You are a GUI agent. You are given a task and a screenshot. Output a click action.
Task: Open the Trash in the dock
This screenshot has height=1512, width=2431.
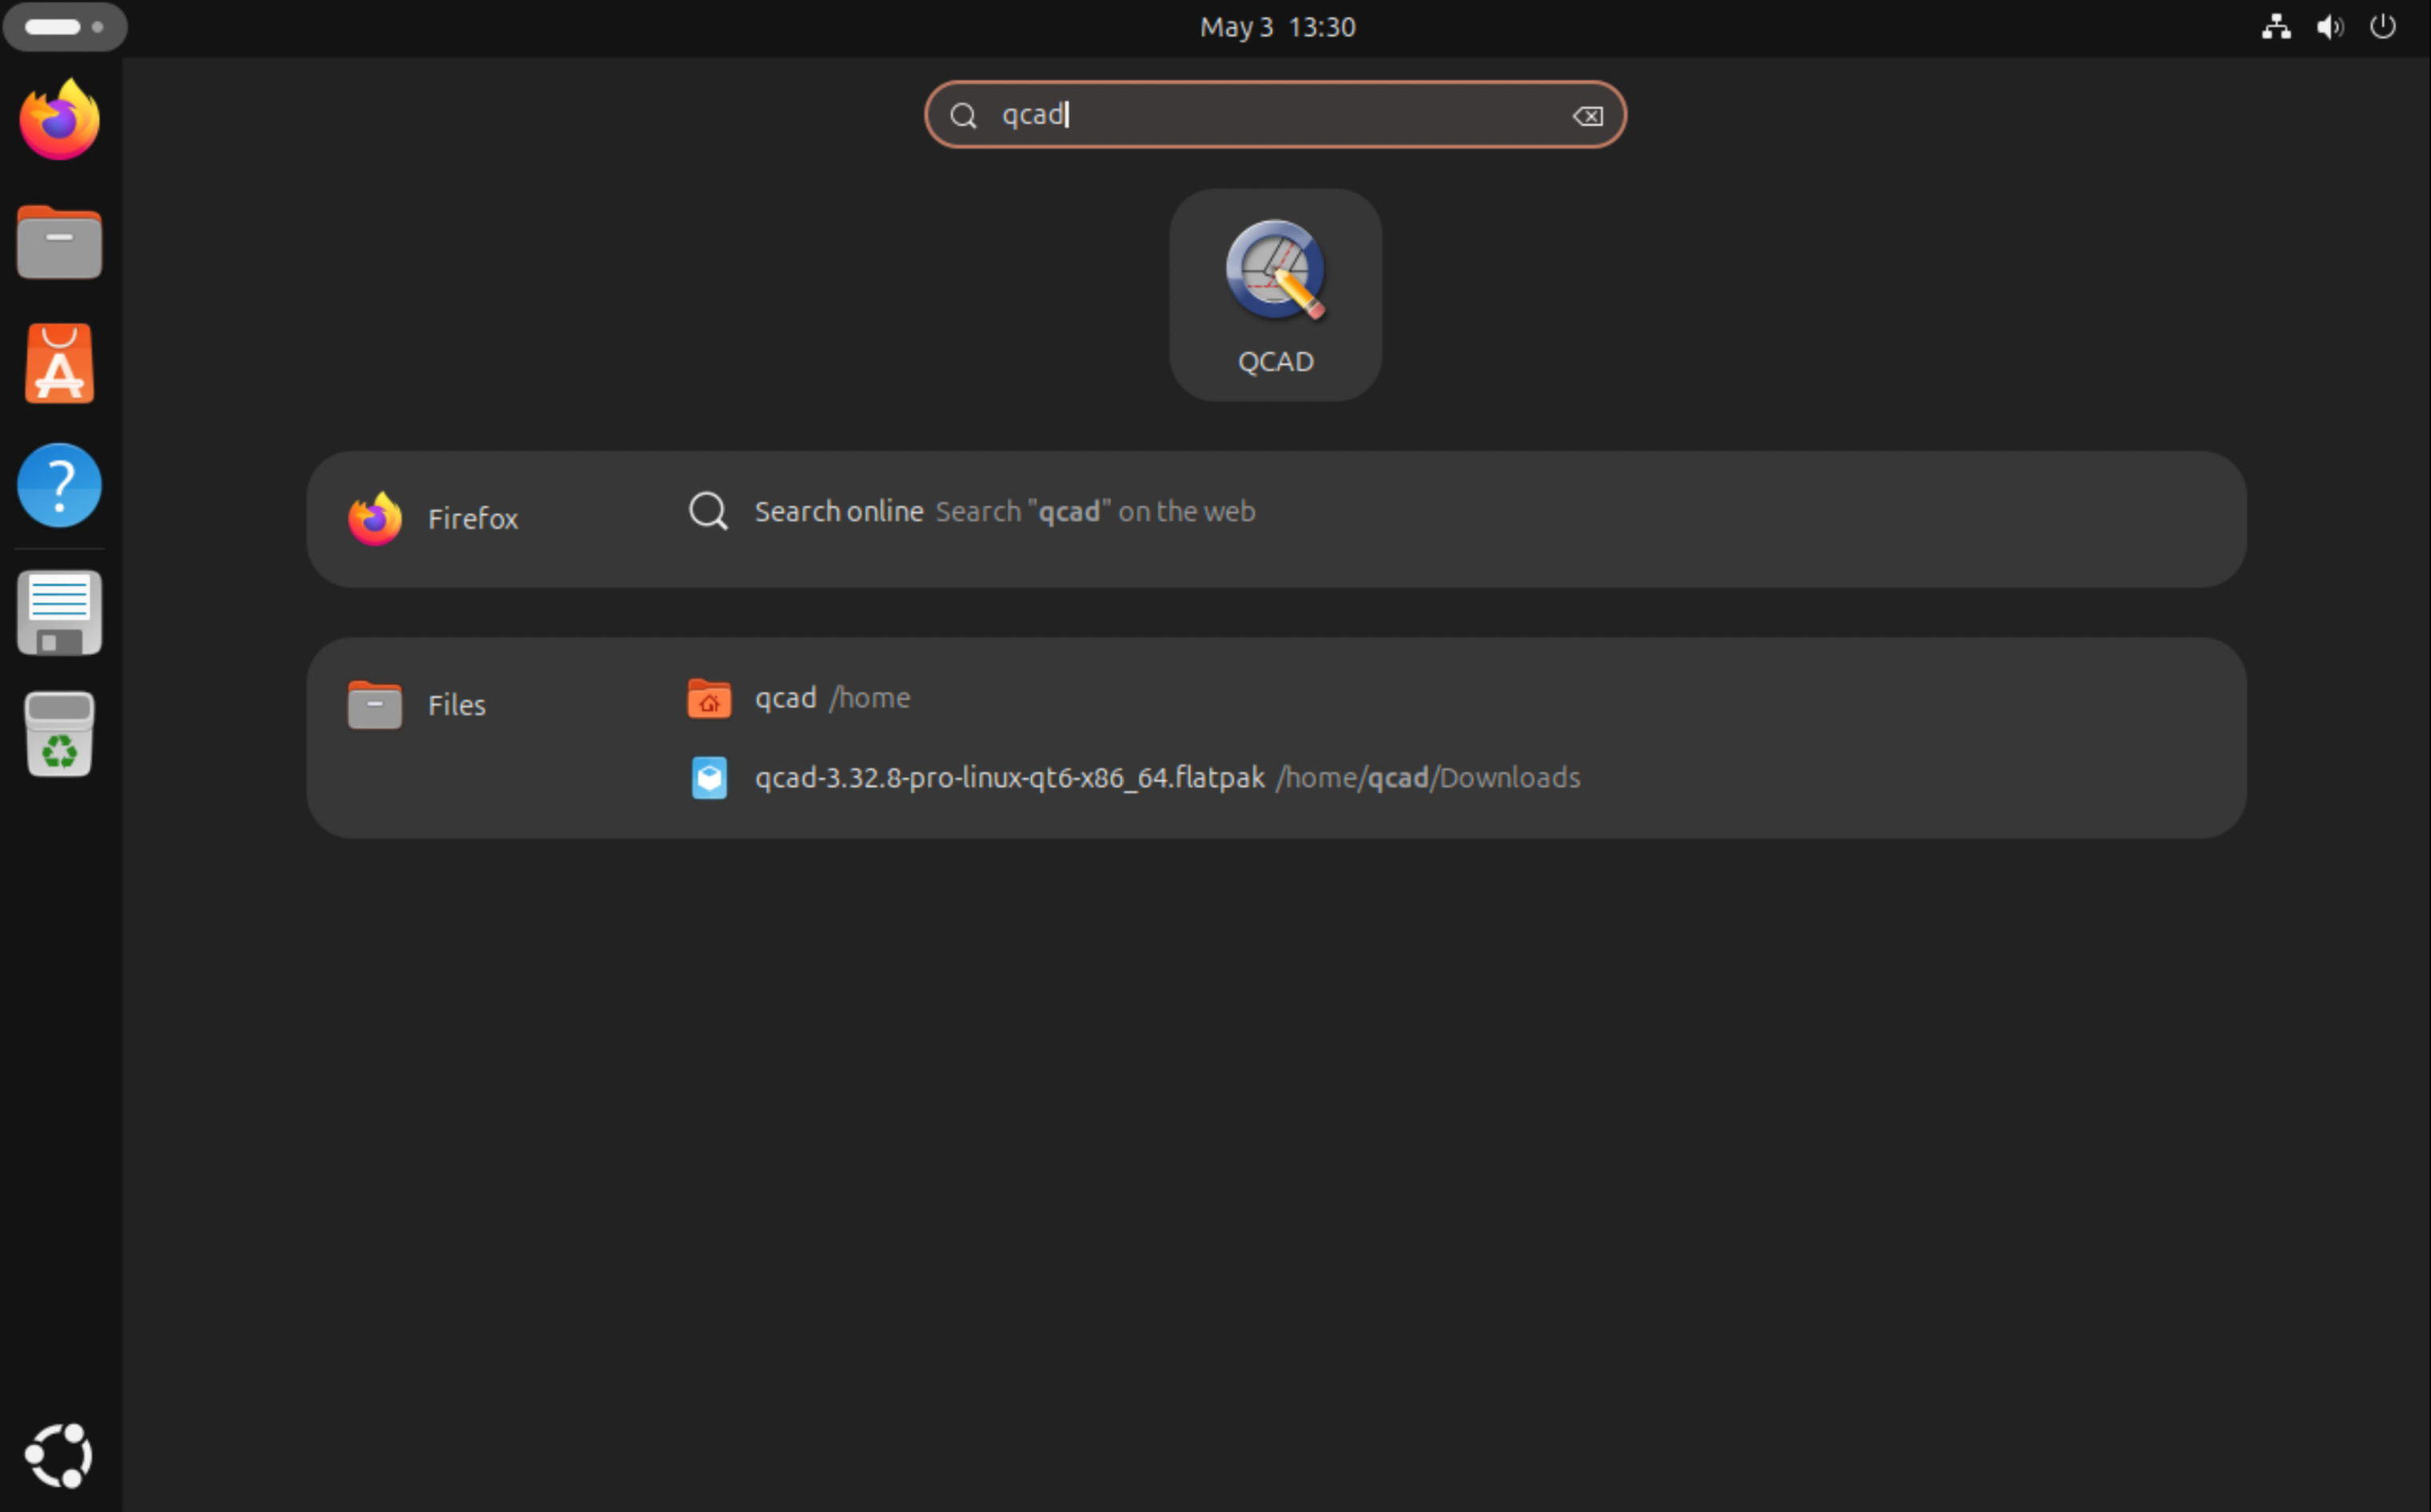(x=60, y=734)
